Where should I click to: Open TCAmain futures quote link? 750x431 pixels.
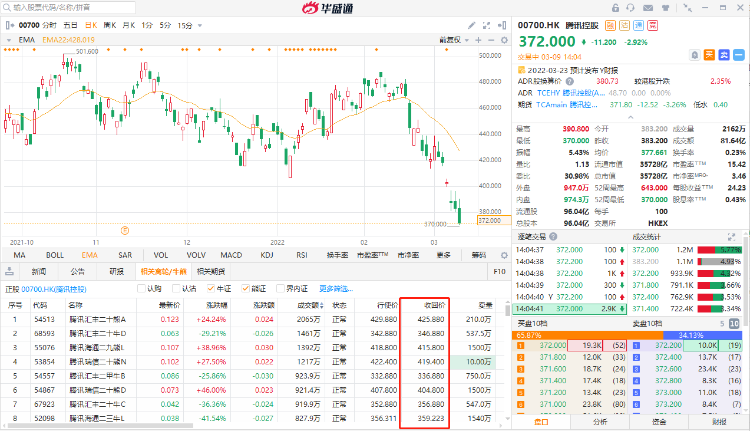tap(566, 104)
